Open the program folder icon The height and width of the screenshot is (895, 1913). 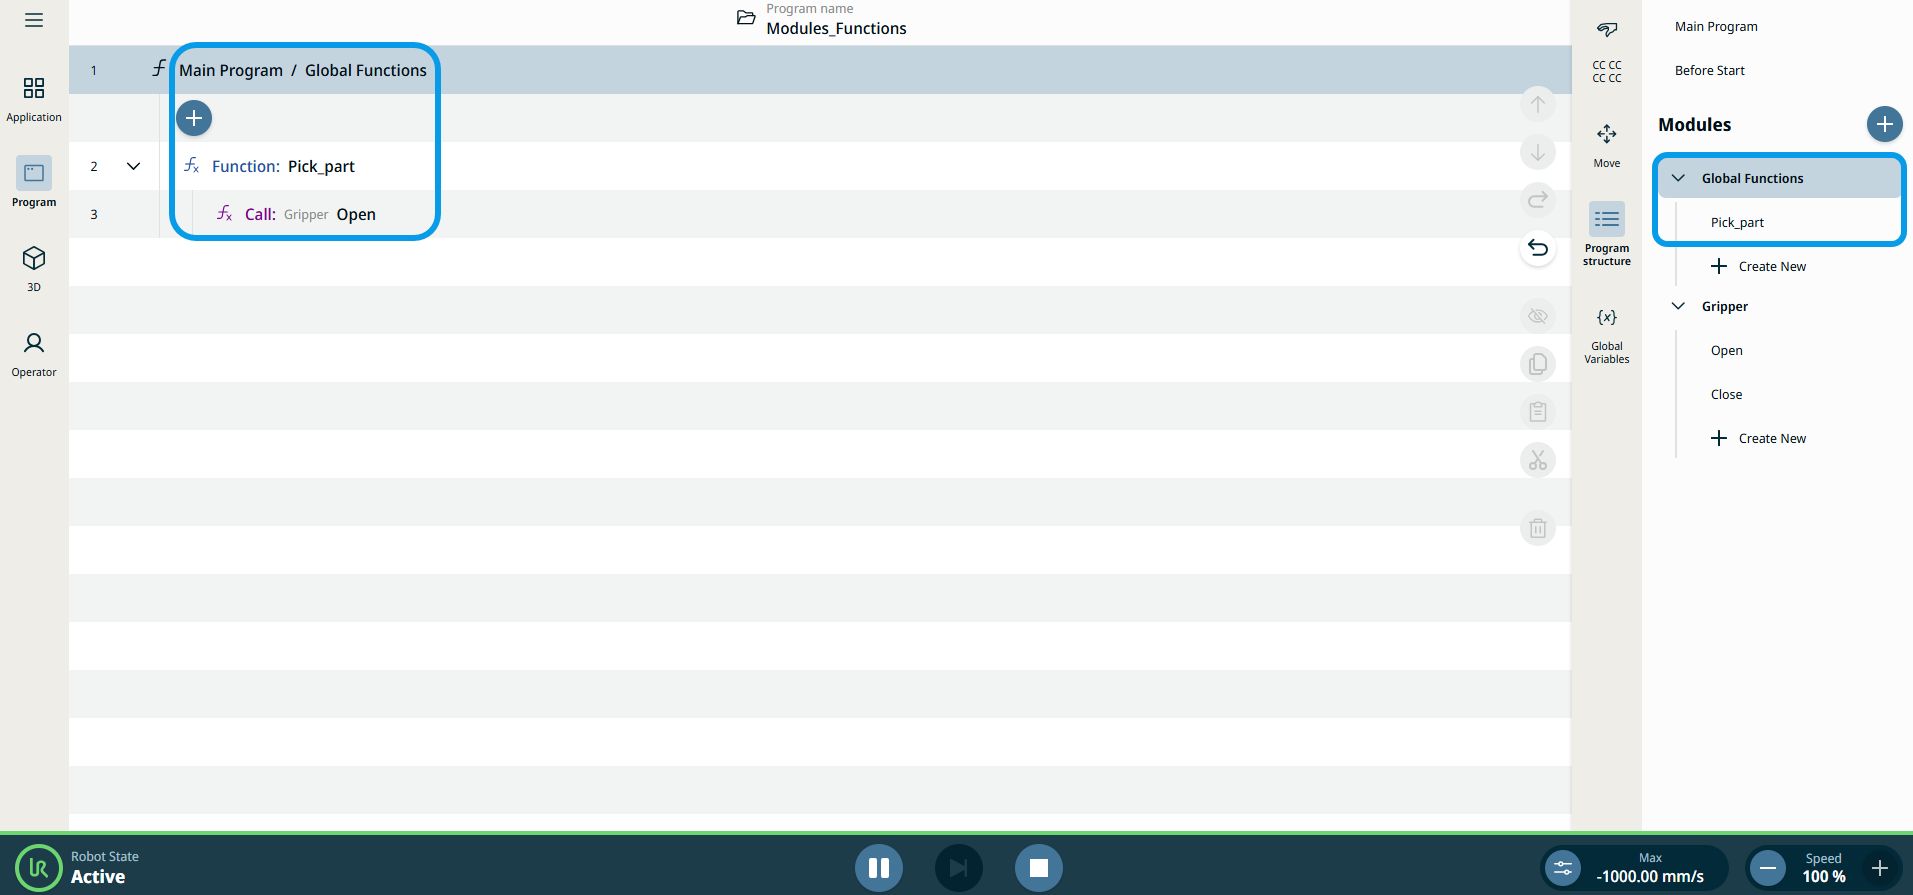point(746,18)
